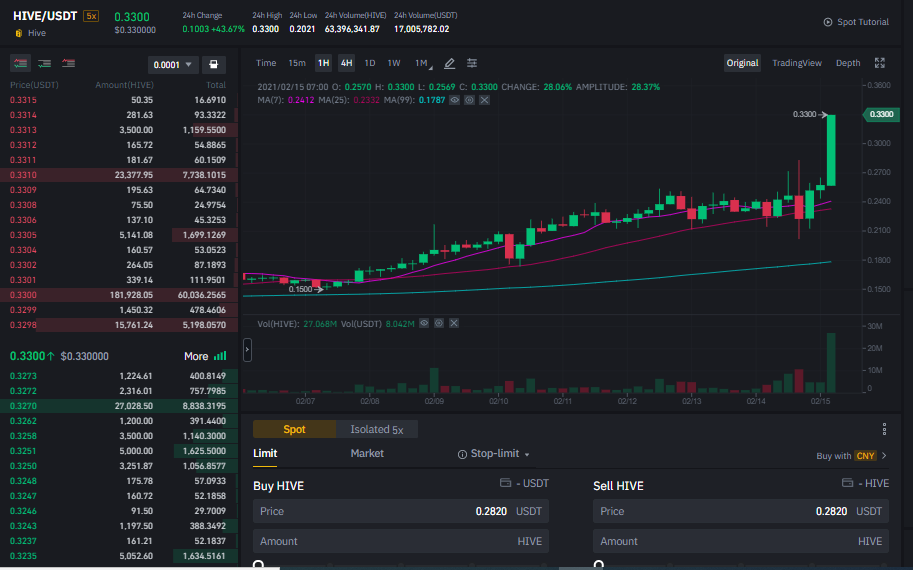Remove the MA indicator with X
The image size is (913, 570).
pyautogui.click(x=484, y=100)
